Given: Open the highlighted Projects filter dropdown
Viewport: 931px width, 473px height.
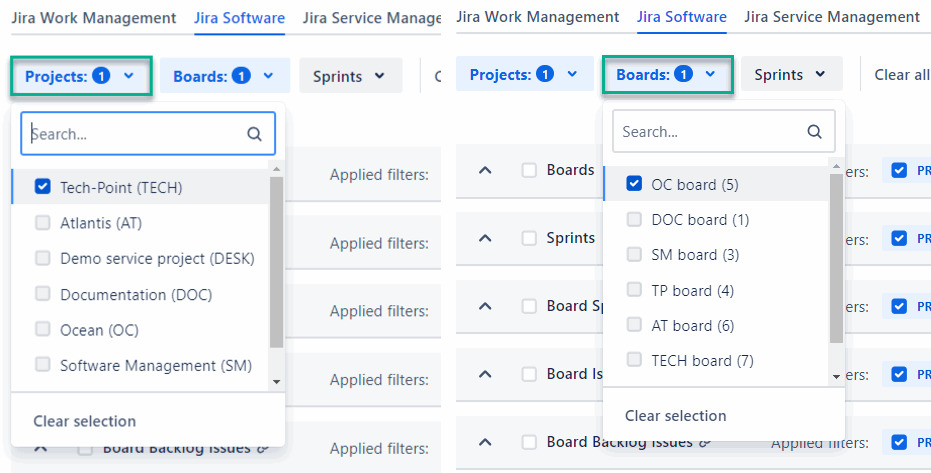Looking at the screenshot, I should point(81,76).
